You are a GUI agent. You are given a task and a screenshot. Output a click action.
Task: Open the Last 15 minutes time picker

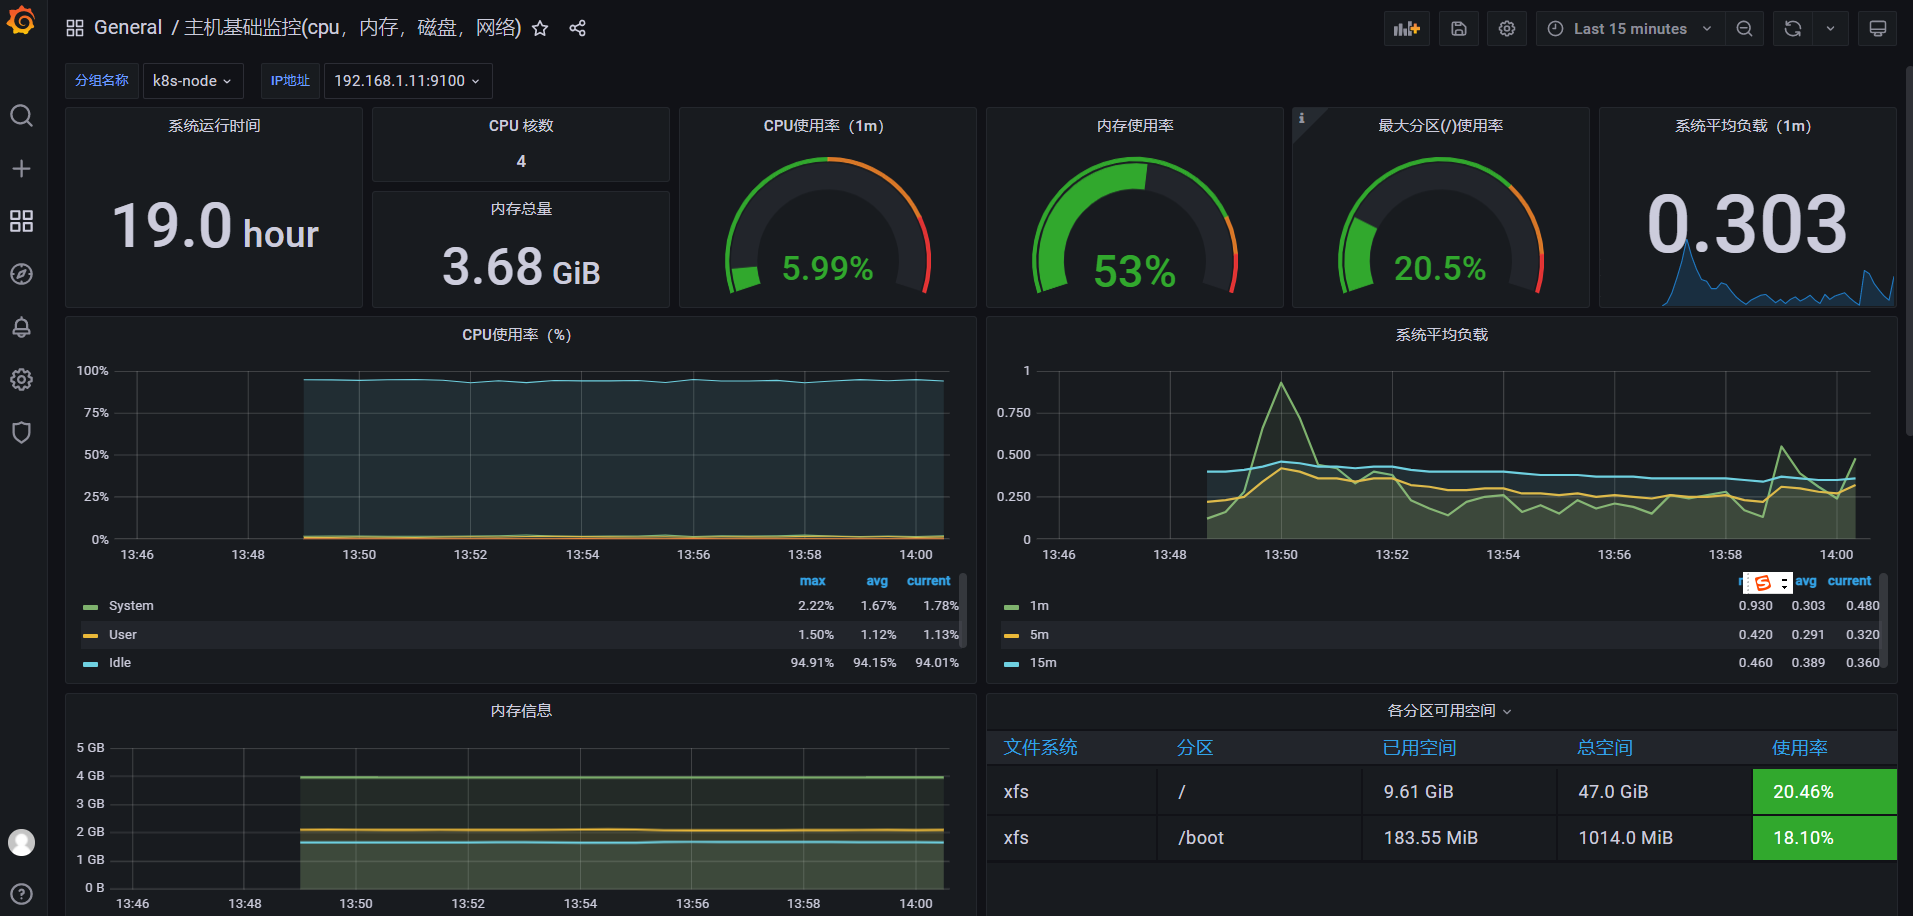click(x=1630, y=29)
